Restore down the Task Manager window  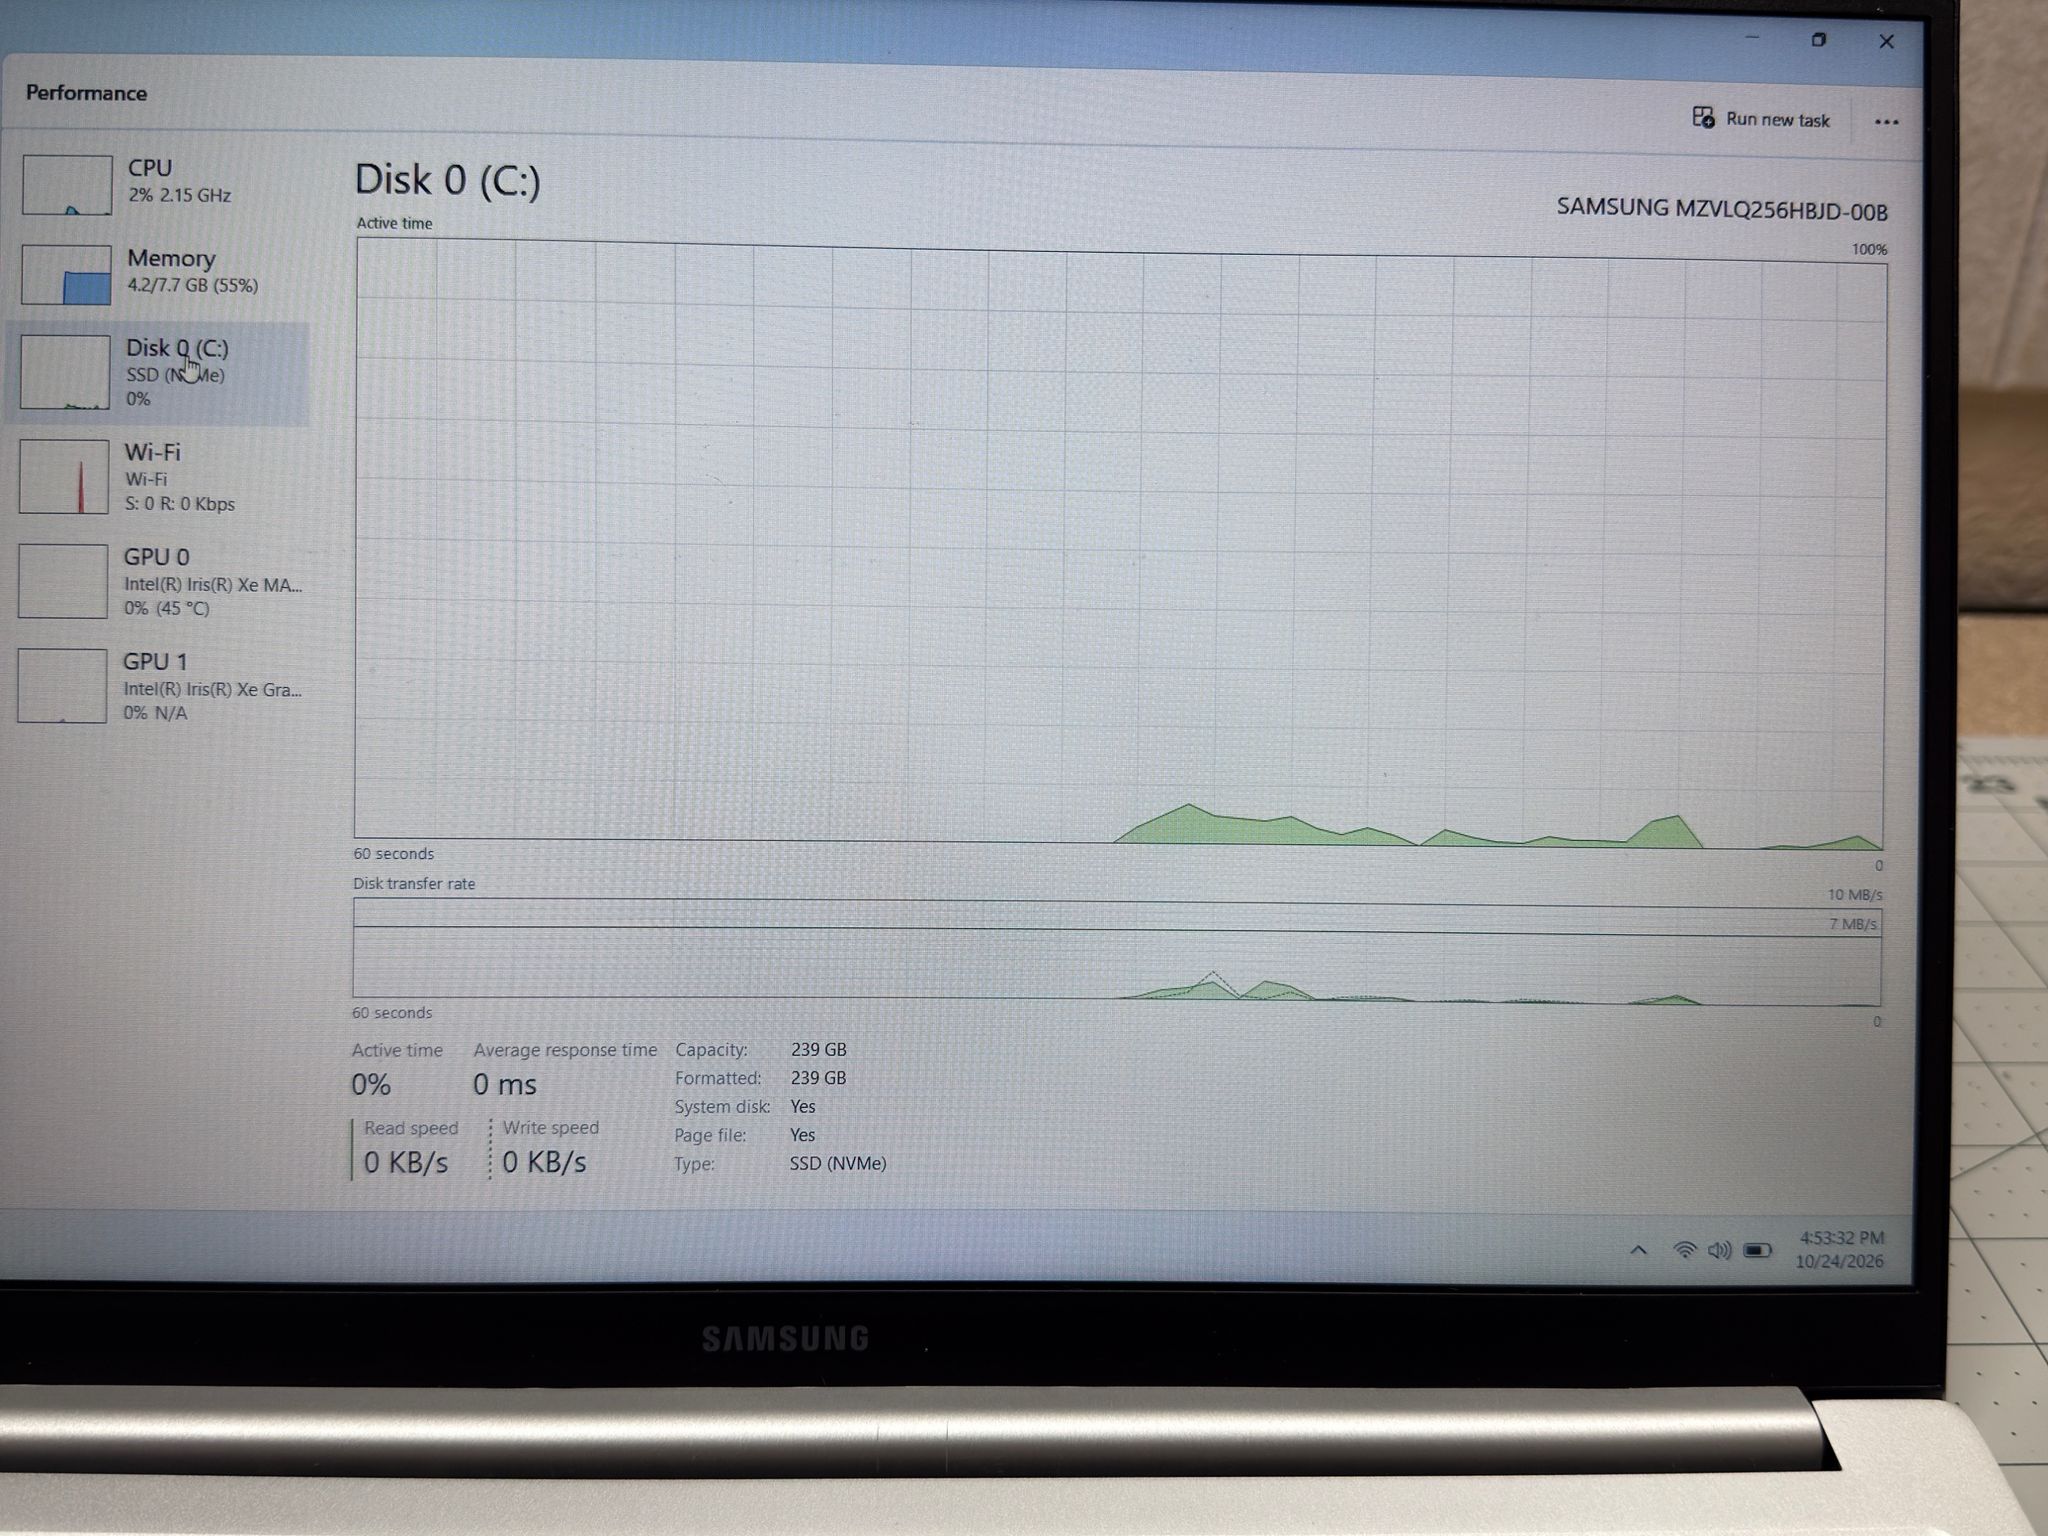[1818, 40]
